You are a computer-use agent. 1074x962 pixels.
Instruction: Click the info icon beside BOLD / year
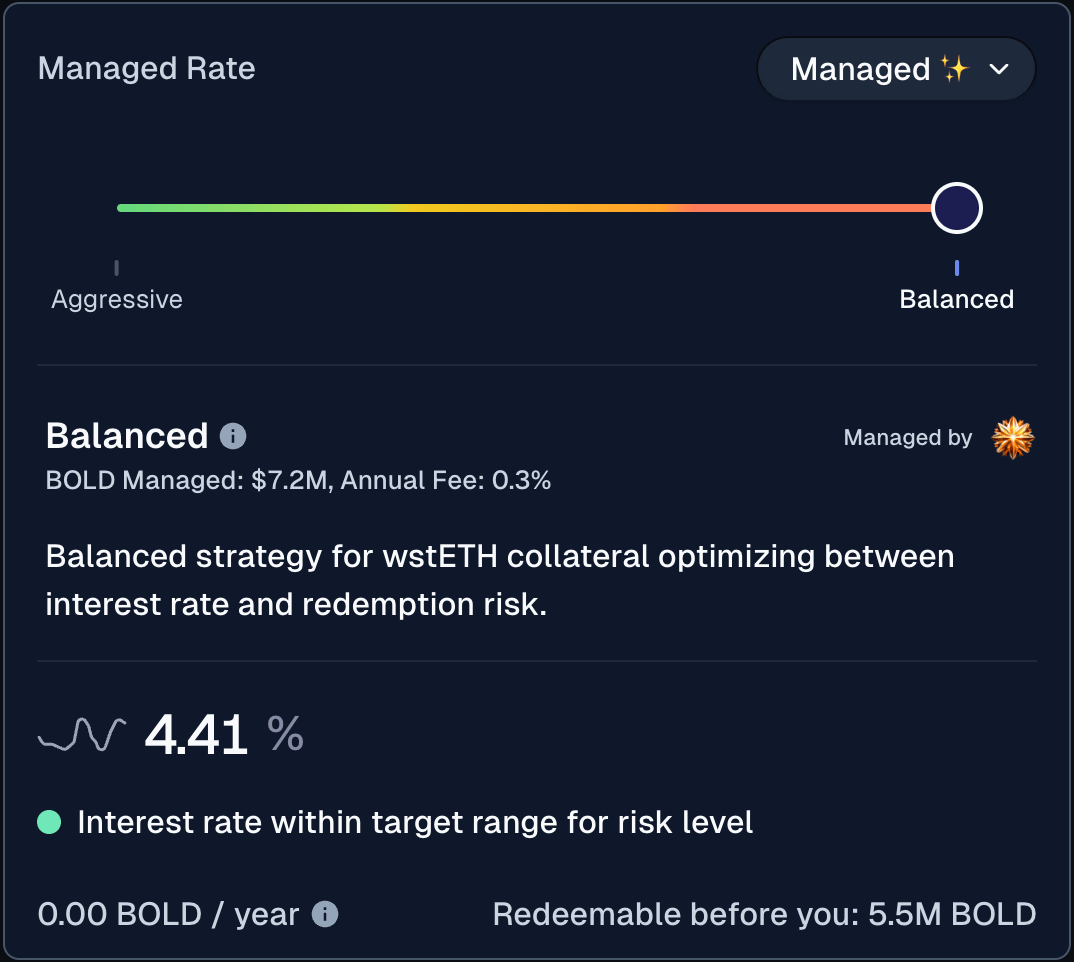pos(325,914)
